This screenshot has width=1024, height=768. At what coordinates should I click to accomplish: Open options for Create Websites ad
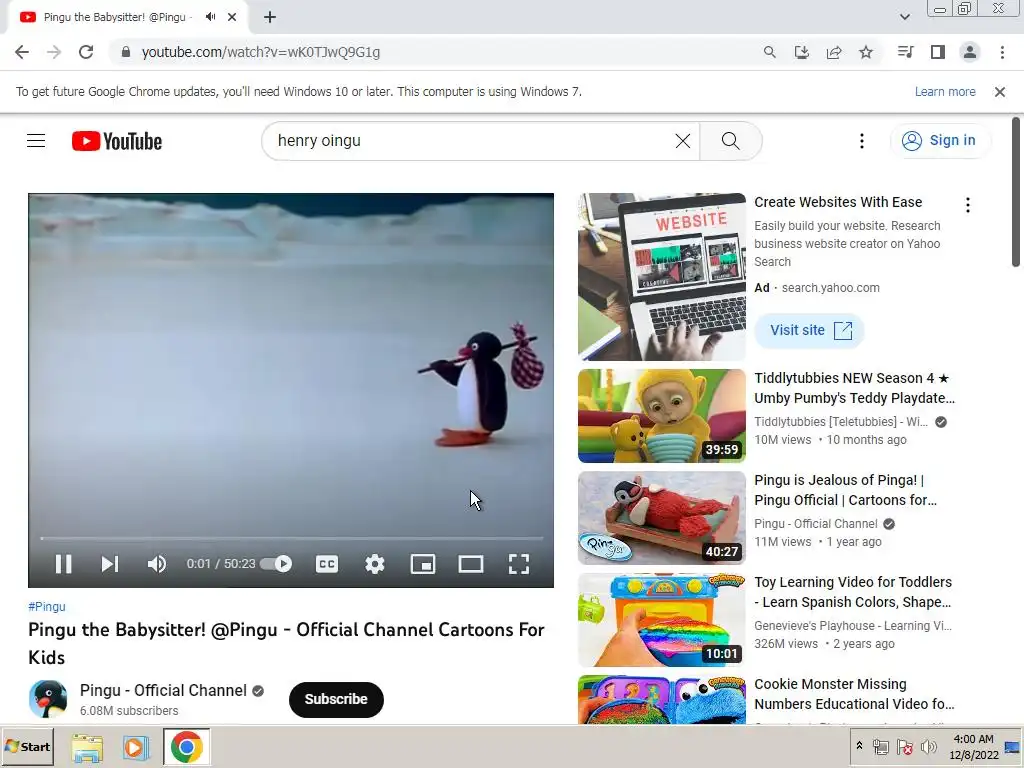pos(968,205)
